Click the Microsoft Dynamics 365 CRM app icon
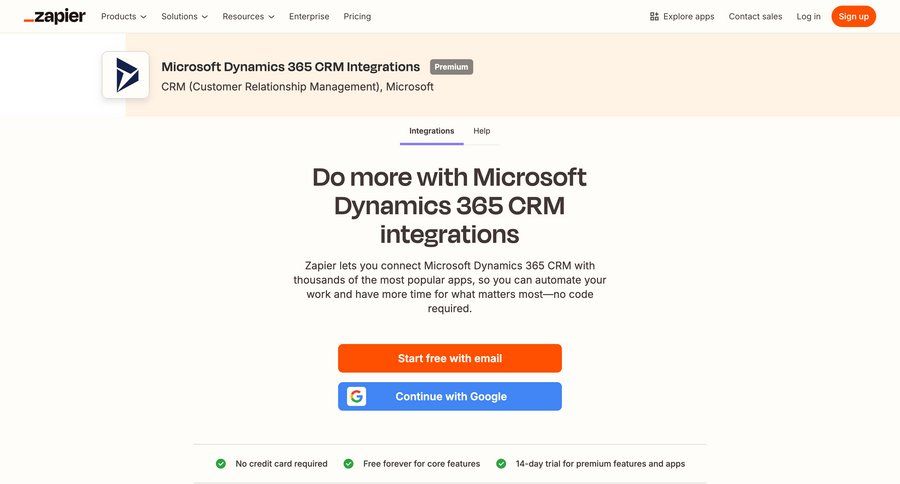The image size is (900, 484). tap(126, 75)
